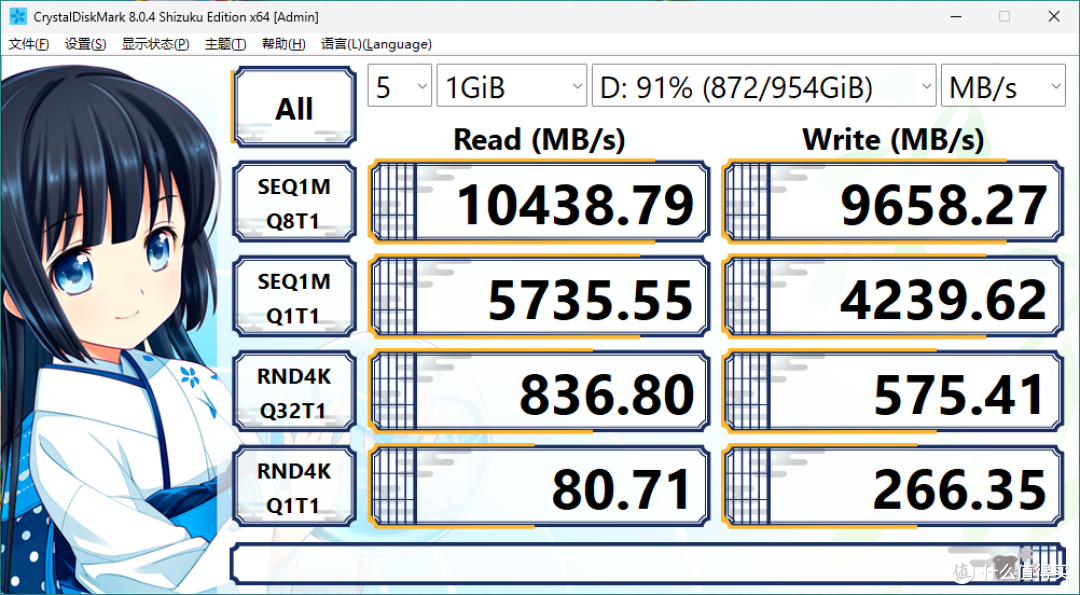This screenshot has height=595, width=1080.
Task: Open the 主题(T) menu
Action: [225, 44]
